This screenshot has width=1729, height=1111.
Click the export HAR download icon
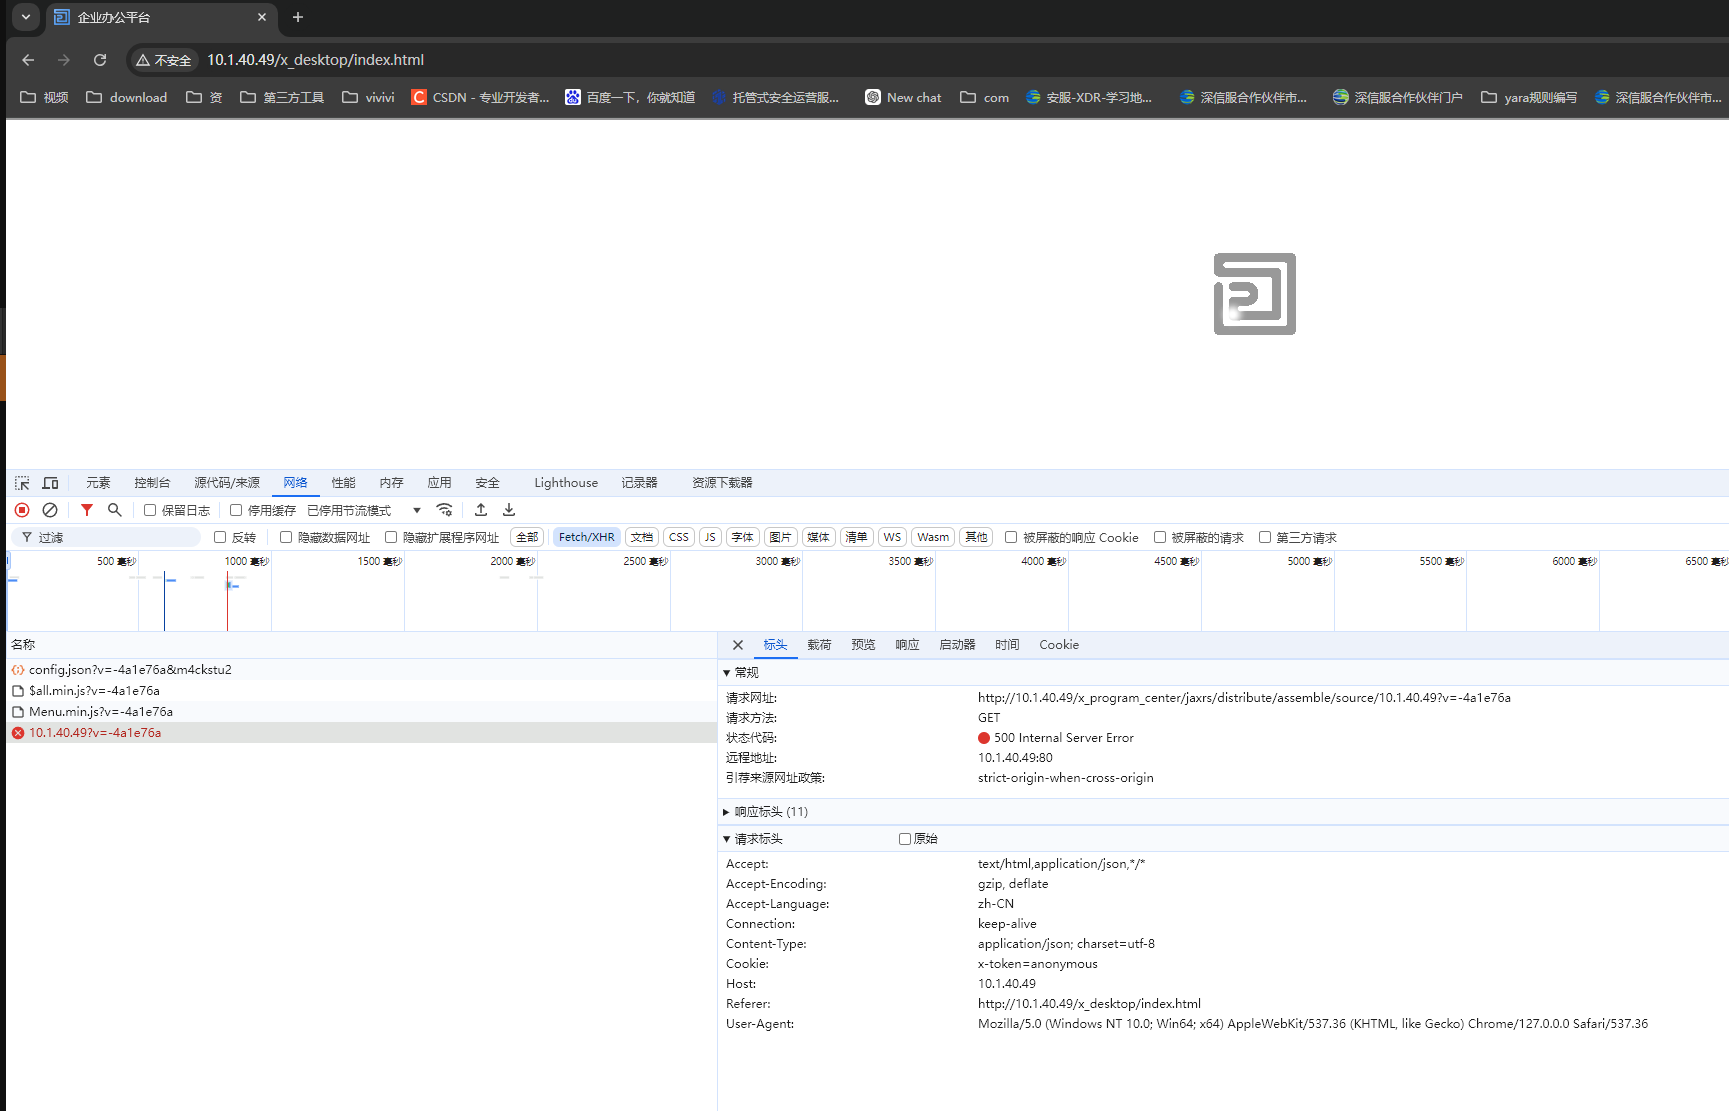pyautogui.click(x=509, y=510)
